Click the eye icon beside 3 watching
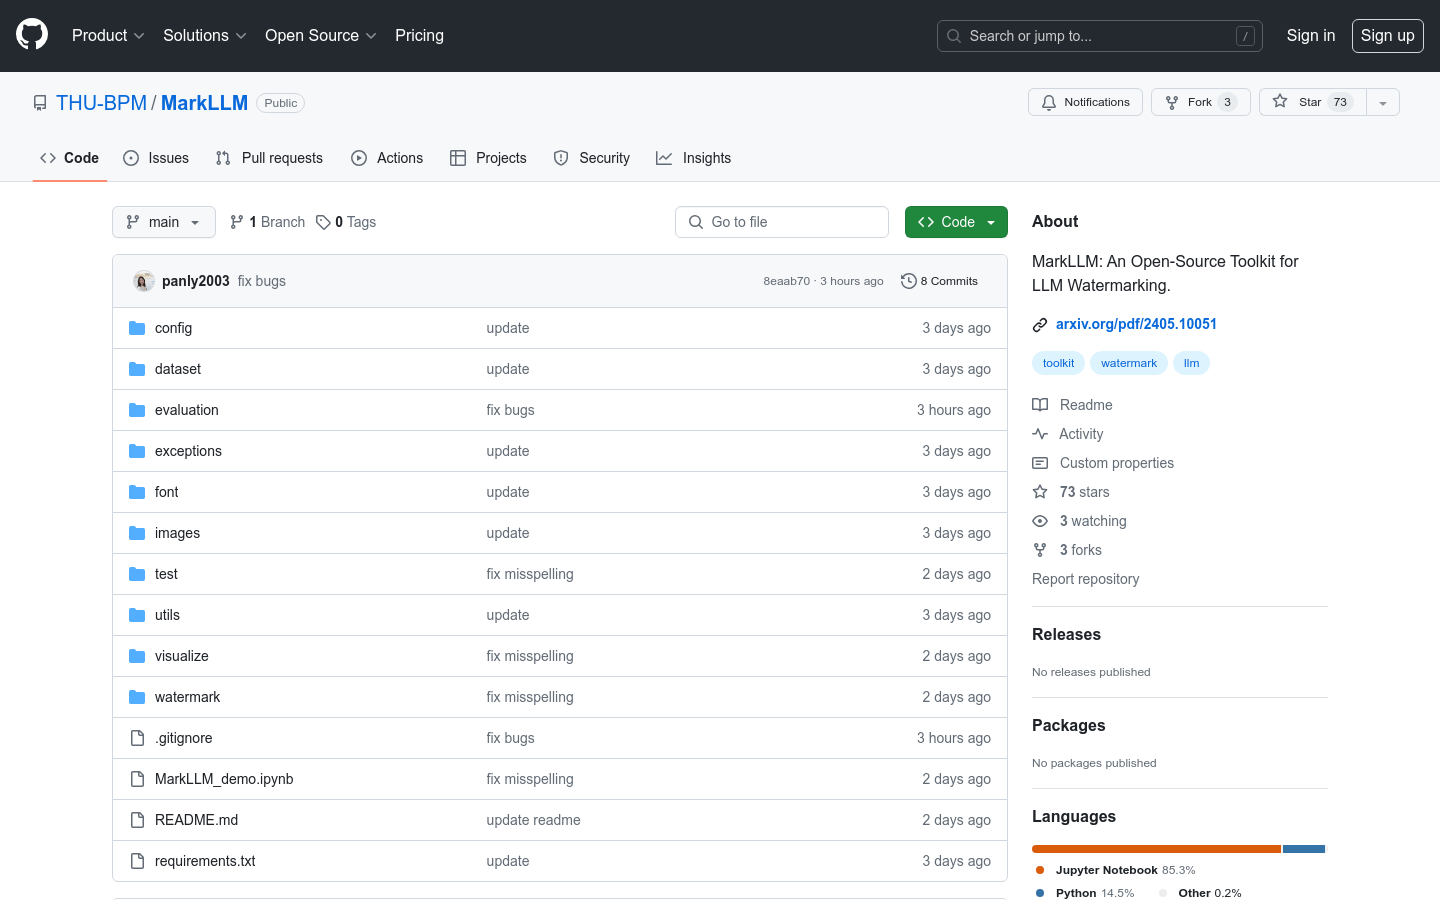This screenshot has width=1440, height=900. [1040, 521]
